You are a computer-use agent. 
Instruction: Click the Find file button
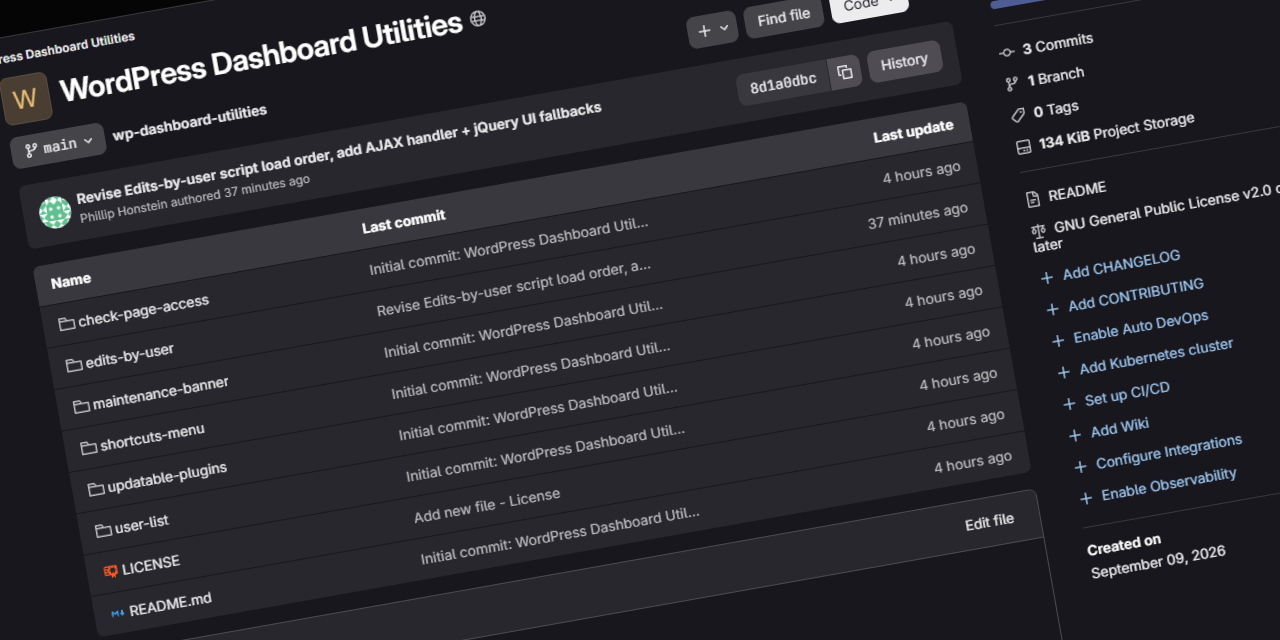(784, 18)
